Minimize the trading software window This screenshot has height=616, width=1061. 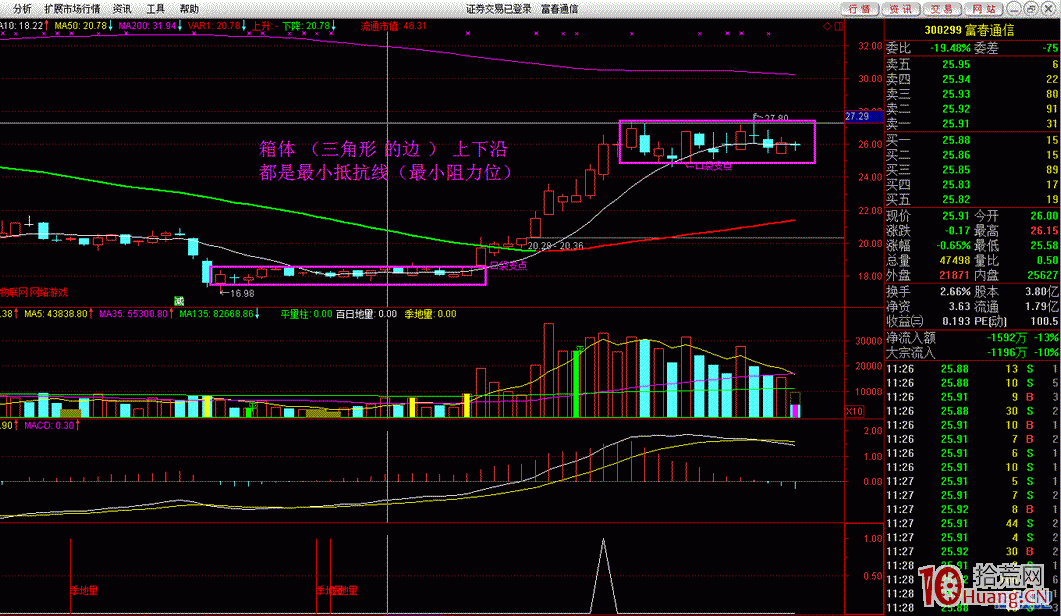click(x=1014, y=9)
